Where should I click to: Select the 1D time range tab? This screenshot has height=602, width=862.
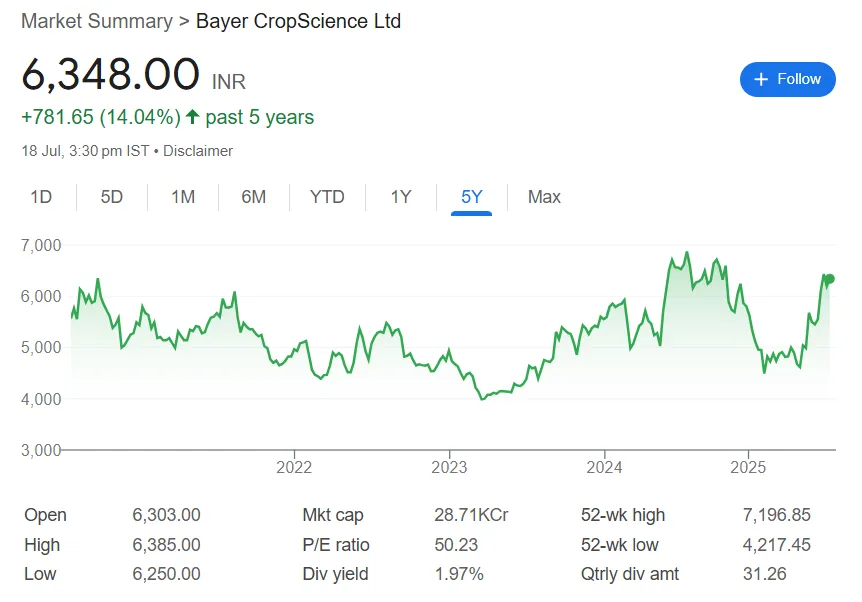coord(41,197)
